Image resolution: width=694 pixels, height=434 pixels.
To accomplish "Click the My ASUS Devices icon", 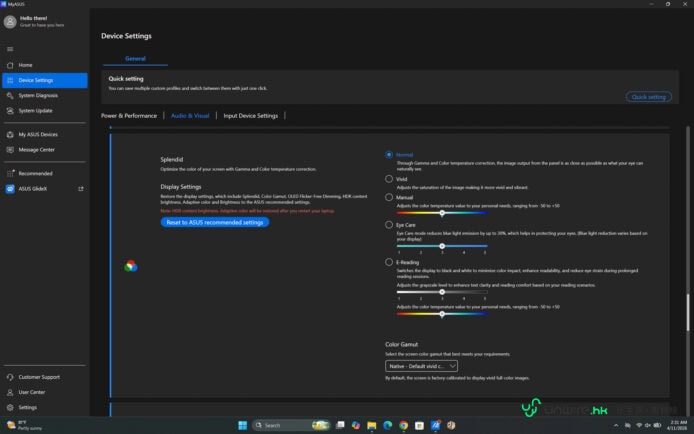I will click(x=10, y=134).
